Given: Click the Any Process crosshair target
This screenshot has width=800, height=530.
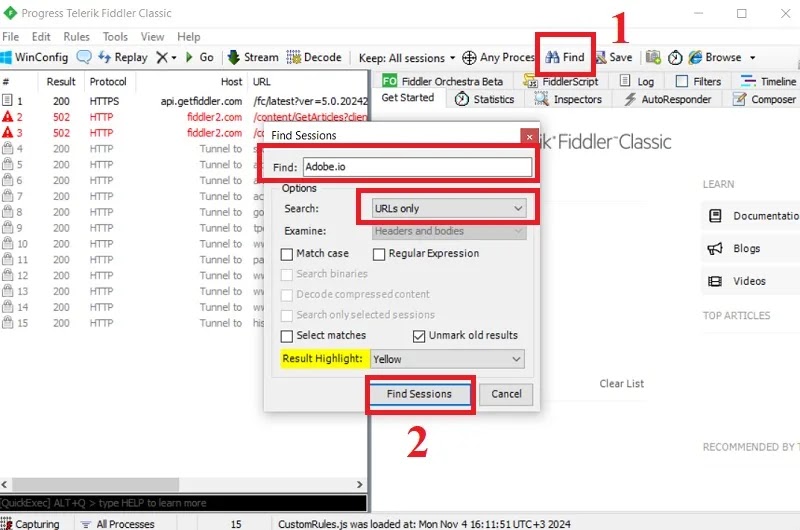Looking at the screenshot, I should click(x=469, y=58).
